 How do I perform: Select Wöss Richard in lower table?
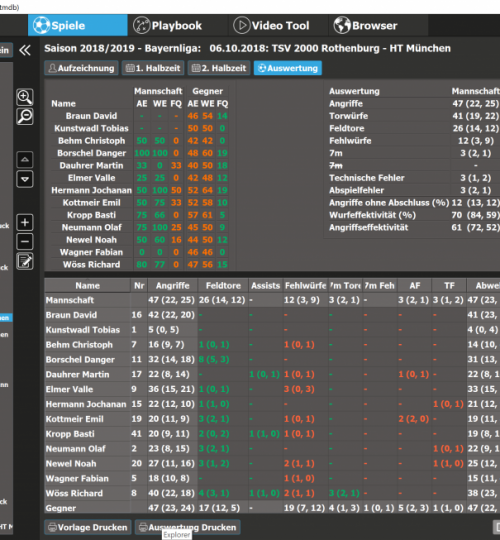point(272,493)
